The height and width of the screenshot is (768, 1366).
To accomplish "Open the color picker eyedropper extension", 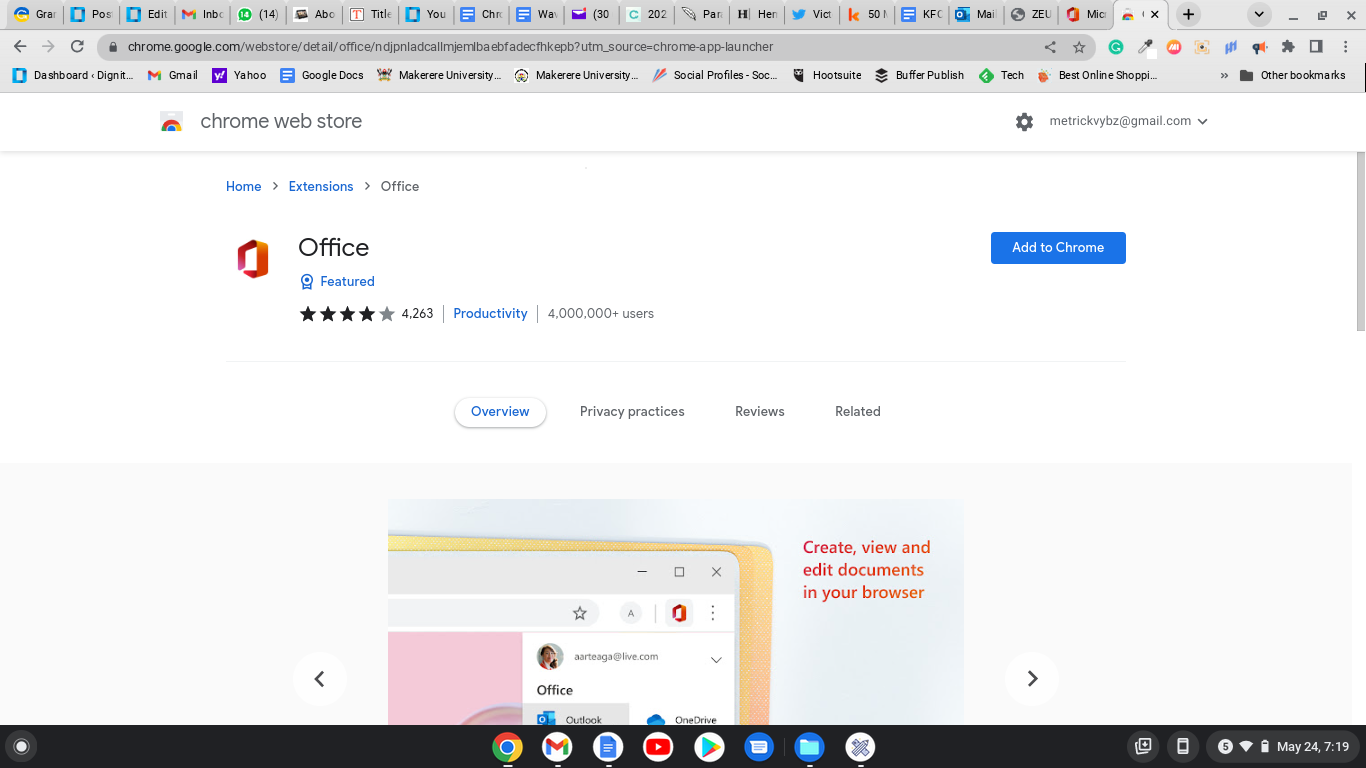I will pyautogui.click(x=1146, y=47).
